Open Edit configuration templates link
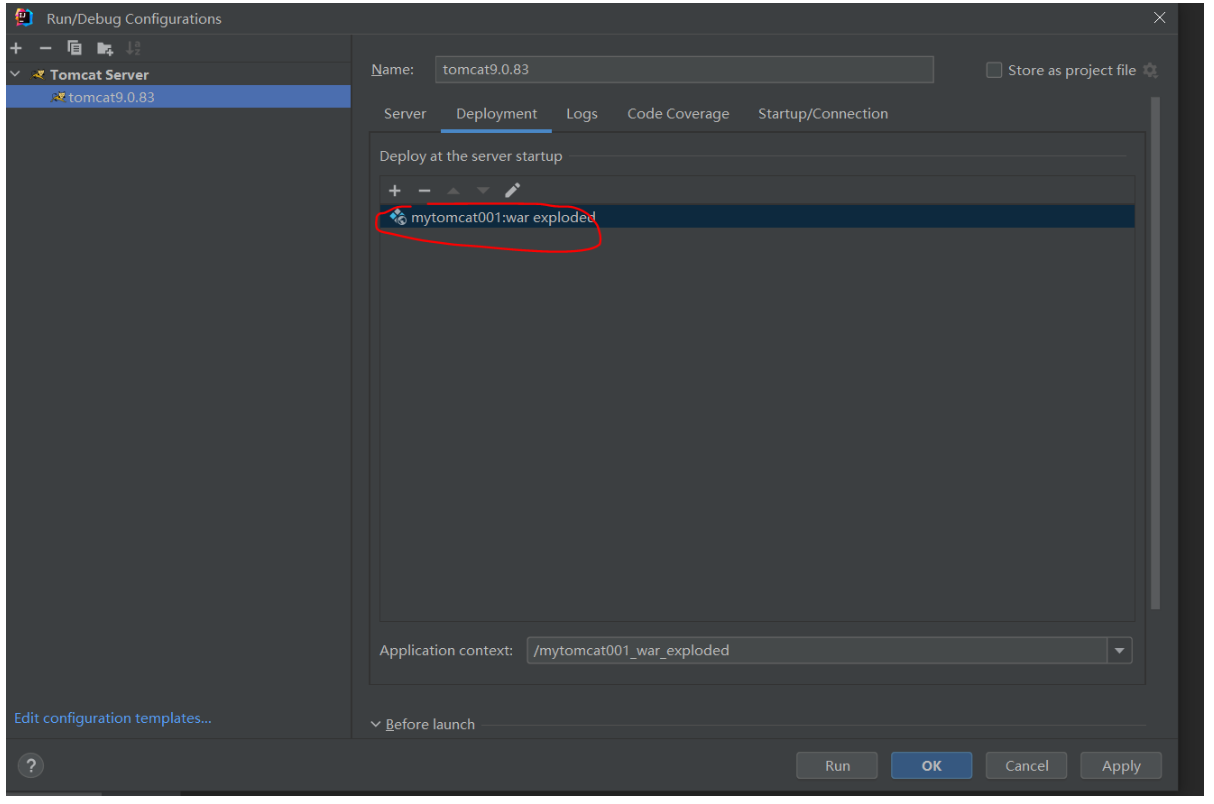This screenshot has height=804, width=1214. tap(113, 718)
